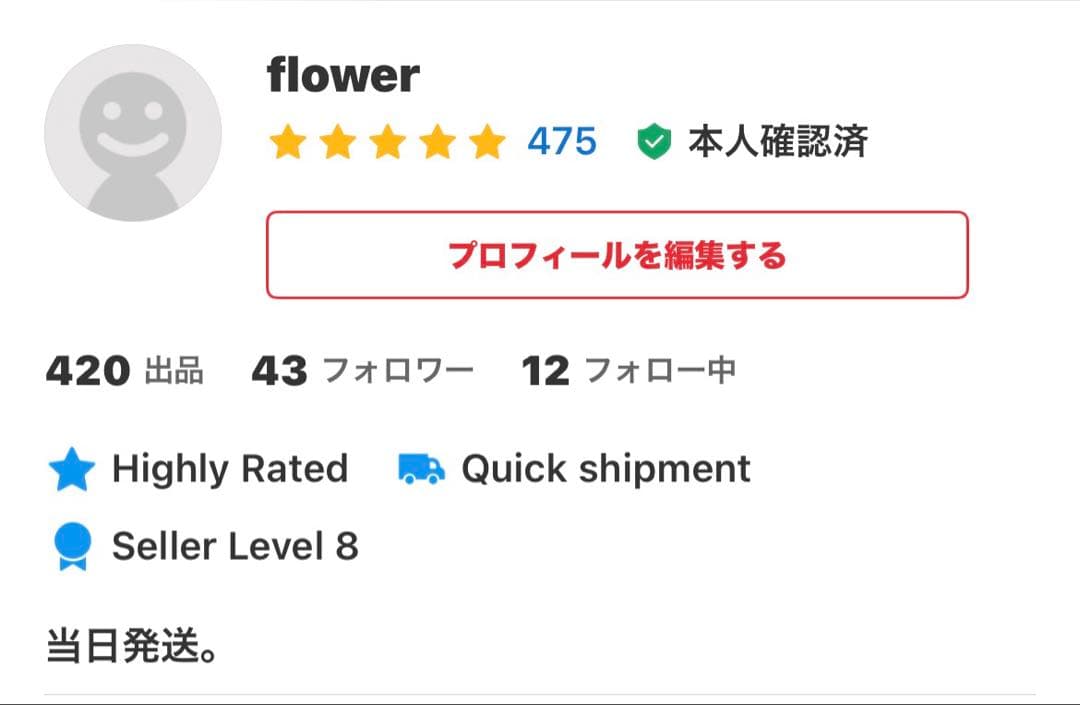Click the flower username heading
This screenshot has height=705, width=1080.
[343, 76]
